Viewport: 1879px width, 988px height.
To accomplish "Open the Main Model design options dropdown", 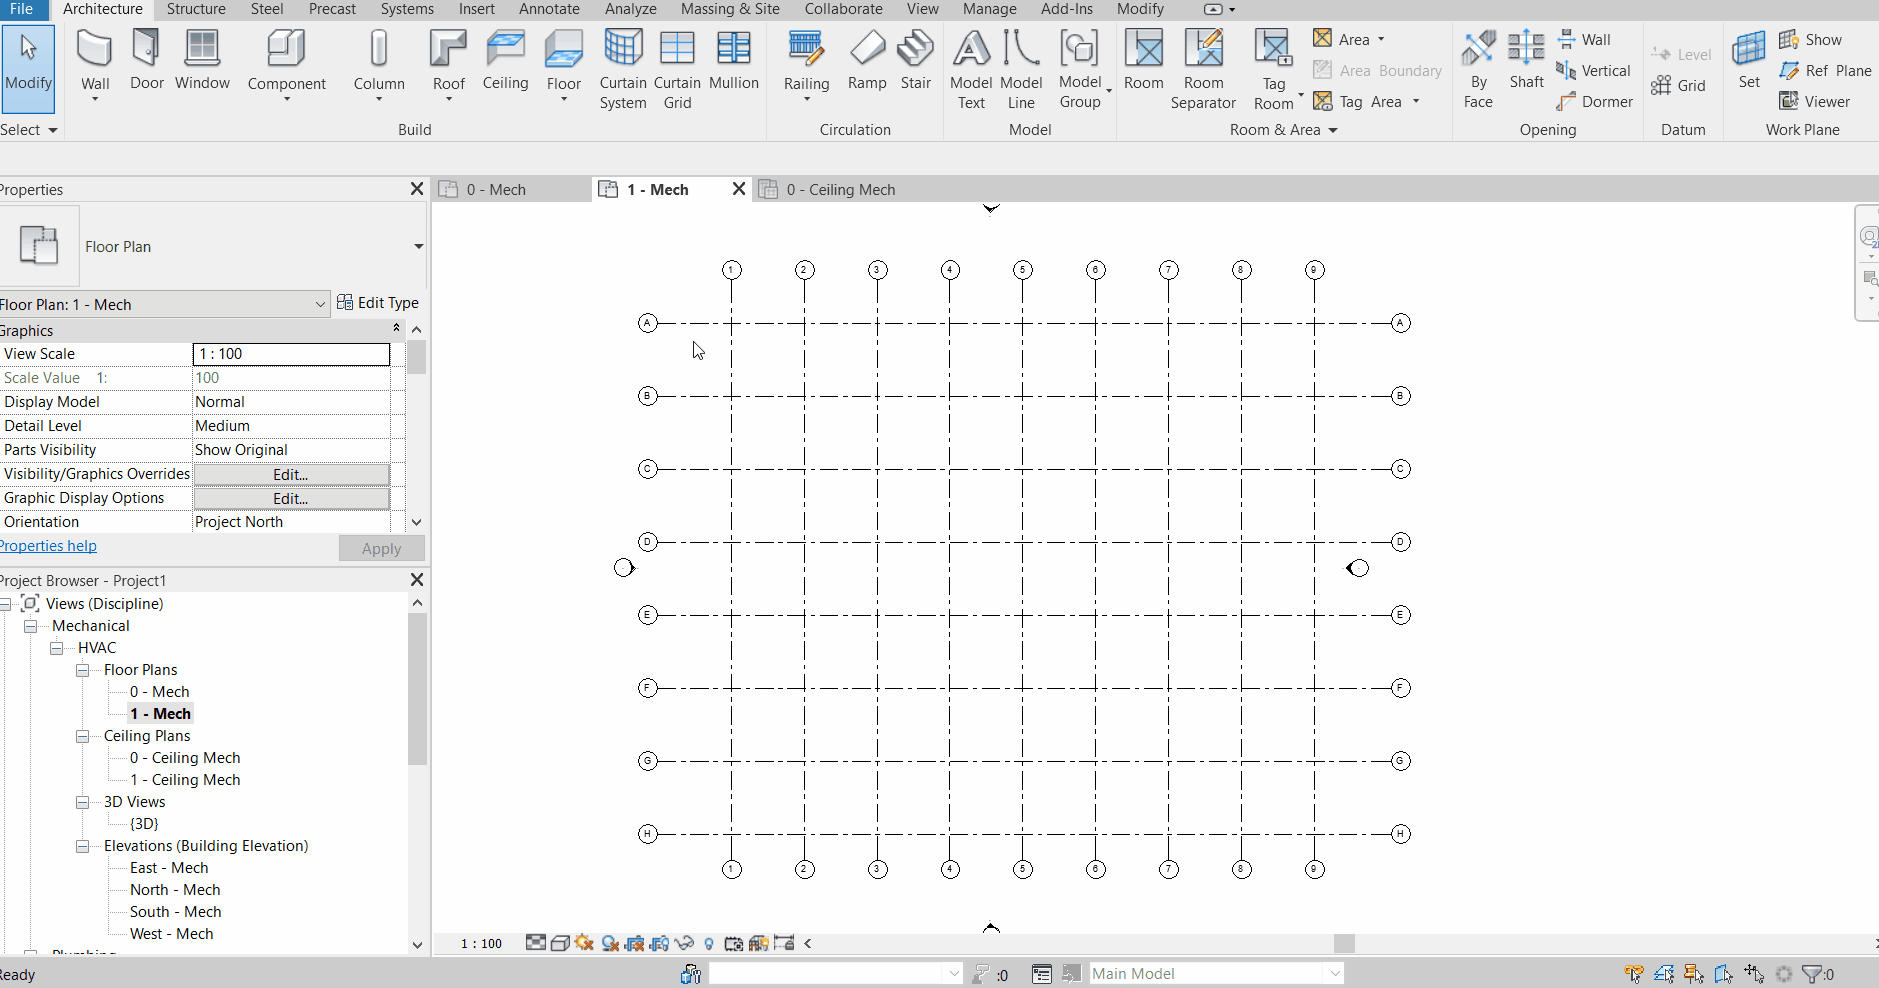I will pos(1335,973).
